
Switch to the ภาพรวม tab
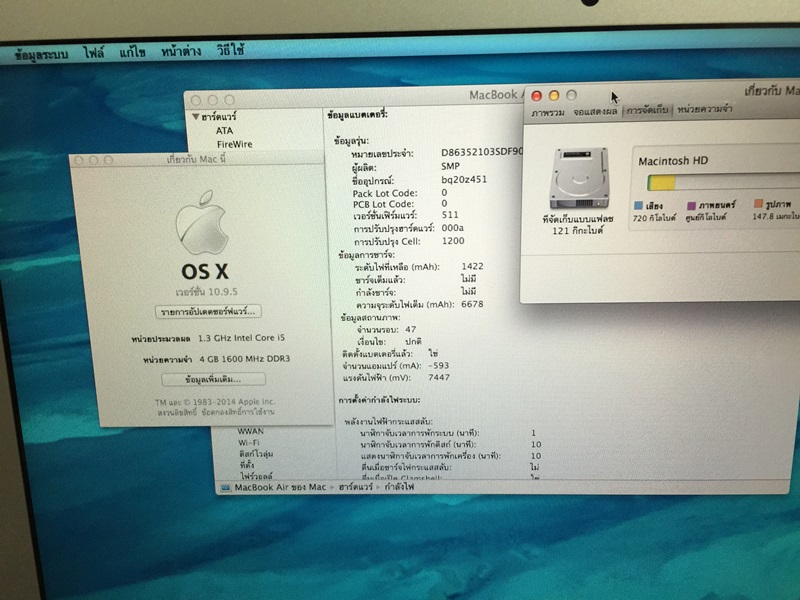[x=547, y=112]
